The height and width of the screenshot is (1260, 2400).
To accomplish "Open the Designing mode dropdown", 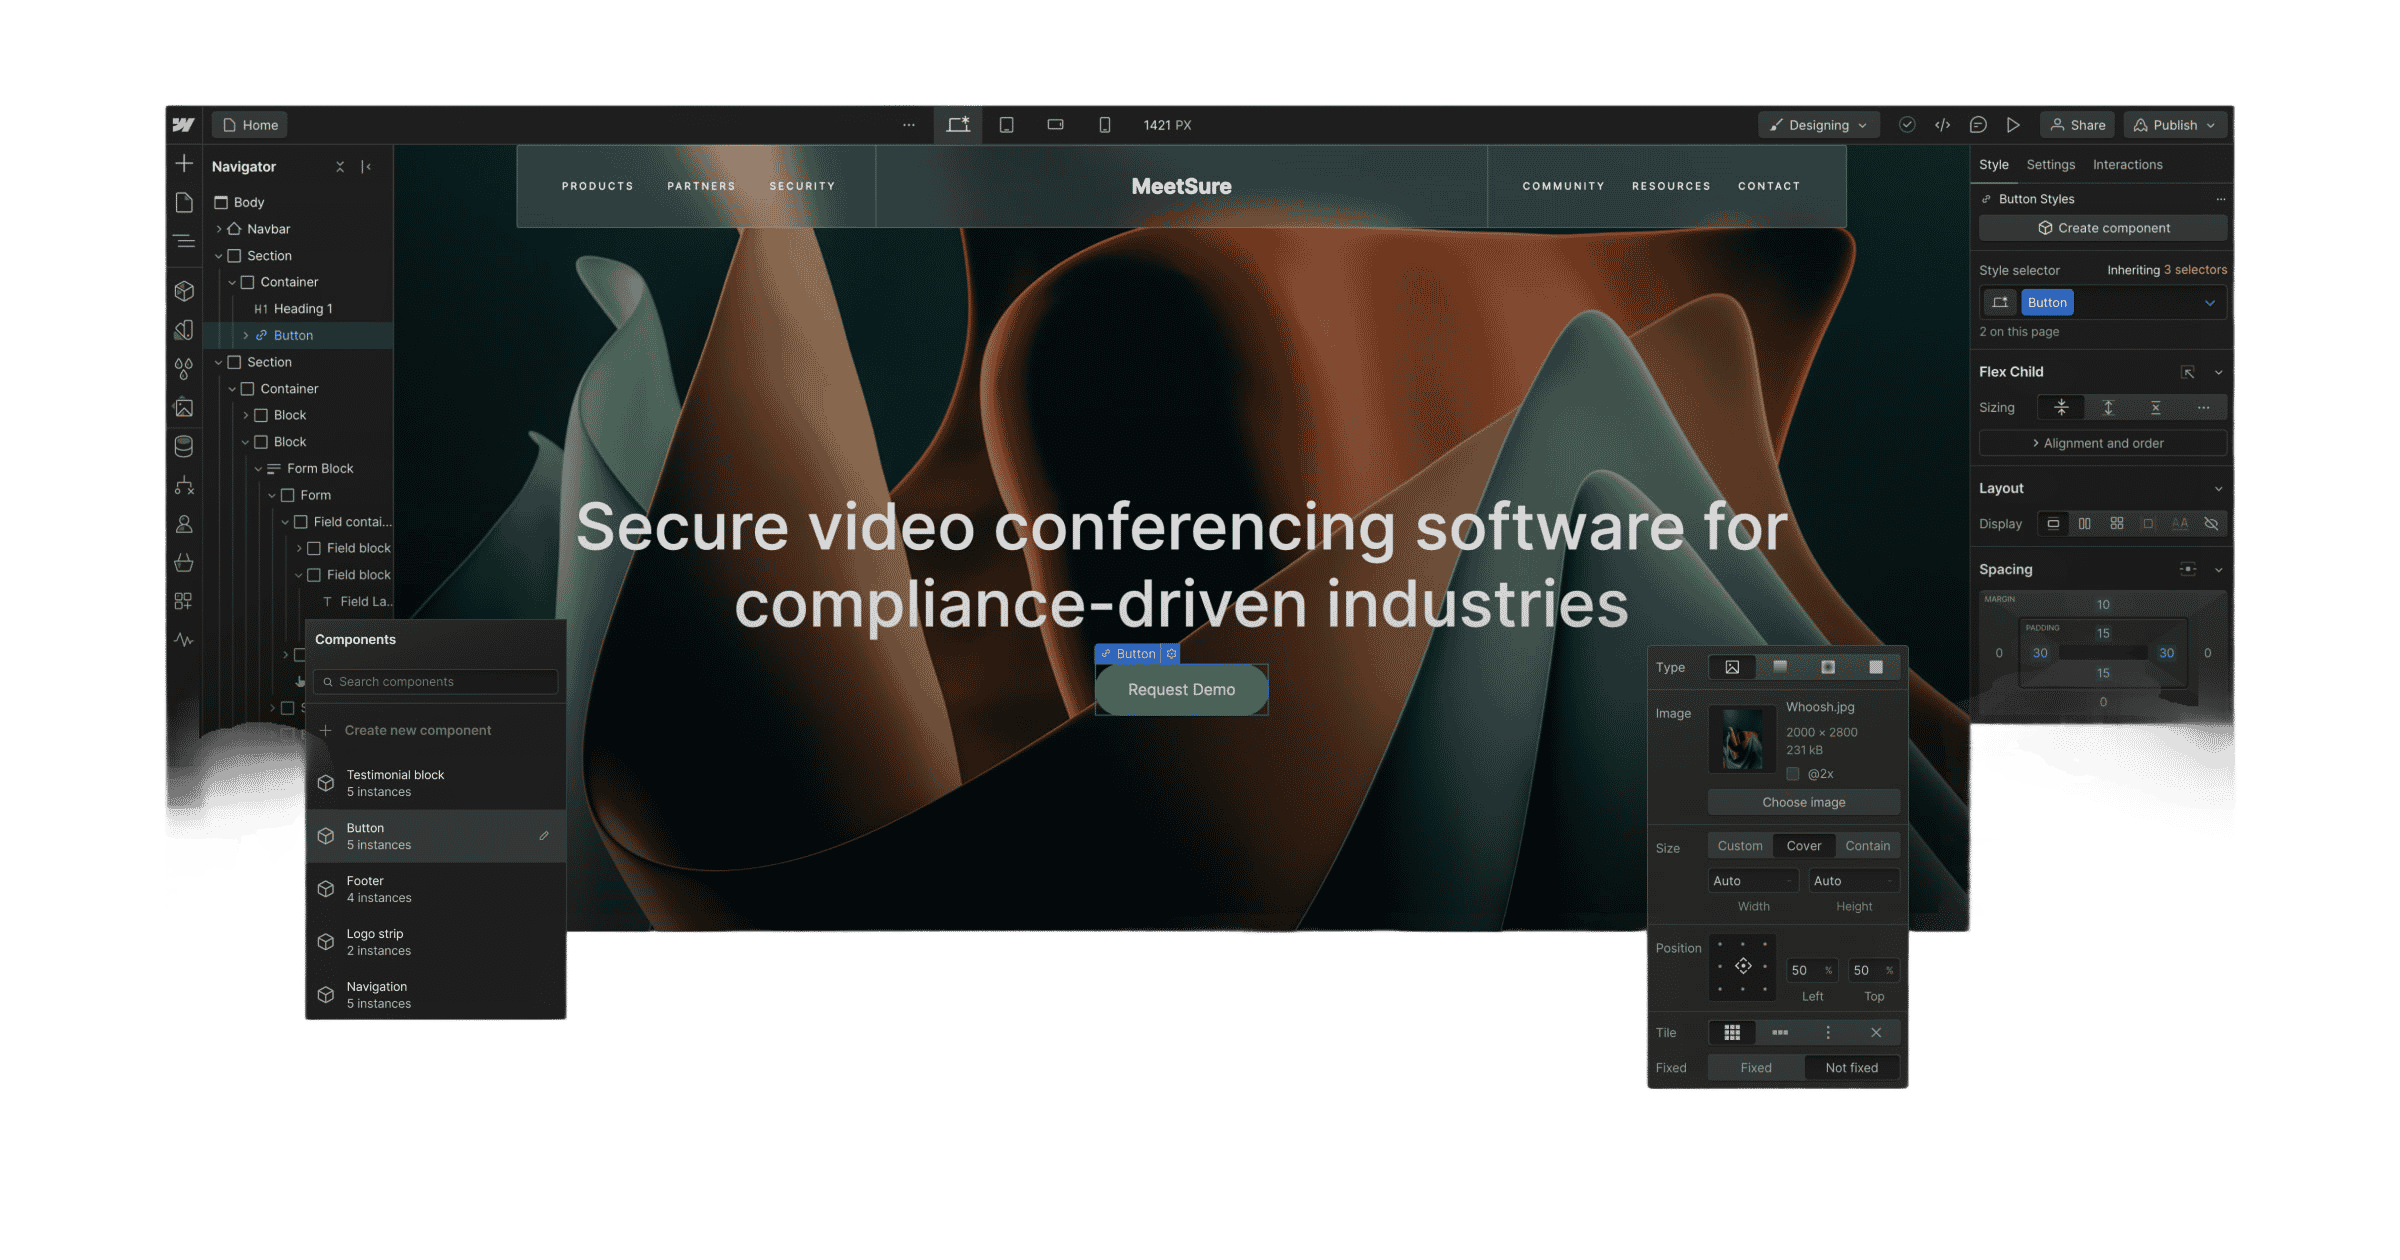I will coord(1819,125).
